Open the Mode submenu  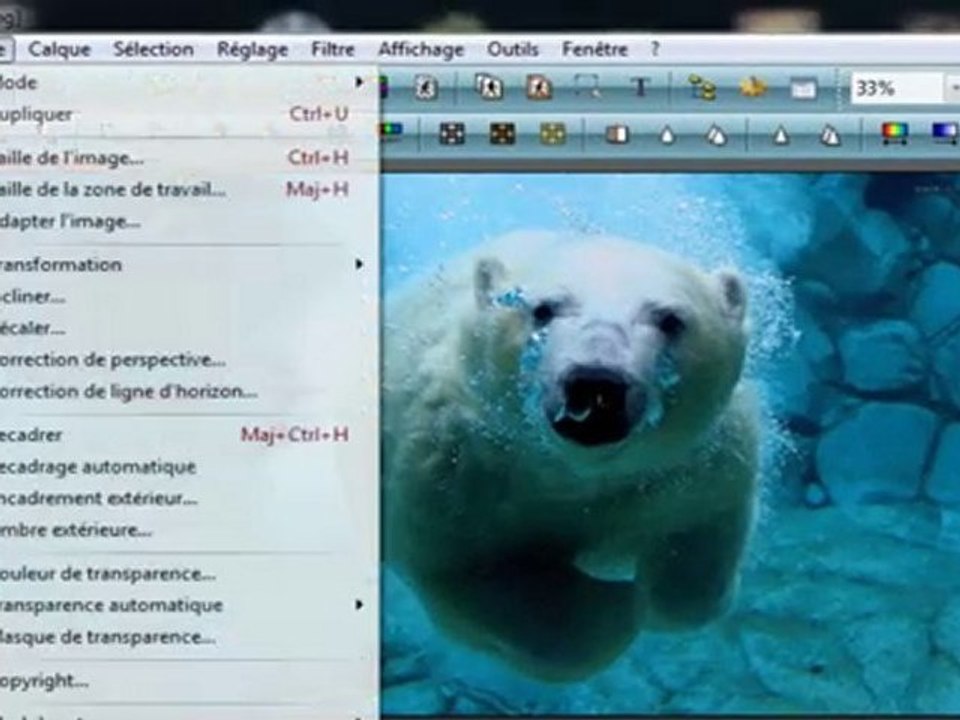pyautogui.click(x=184, y=82)
